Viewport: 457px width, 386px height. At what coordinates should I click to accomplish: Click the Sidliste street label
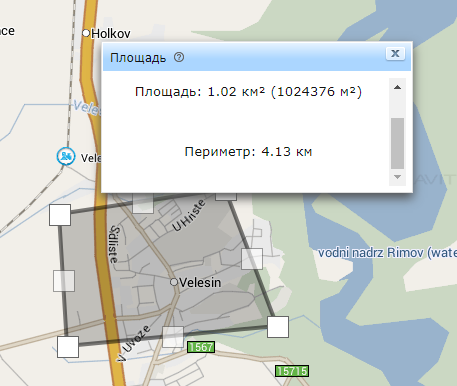click(114, 244)
